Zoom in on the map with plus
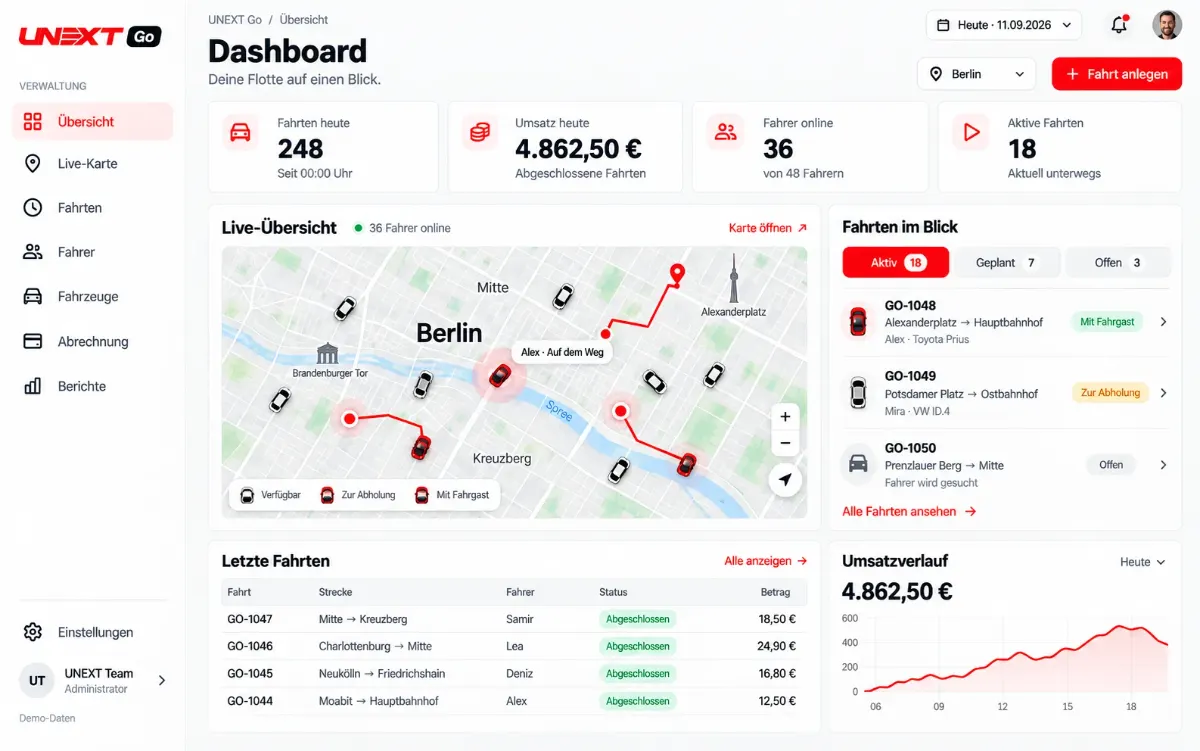Image resolution: width=1200 pixels, height=751 pixels. point(785,417)
